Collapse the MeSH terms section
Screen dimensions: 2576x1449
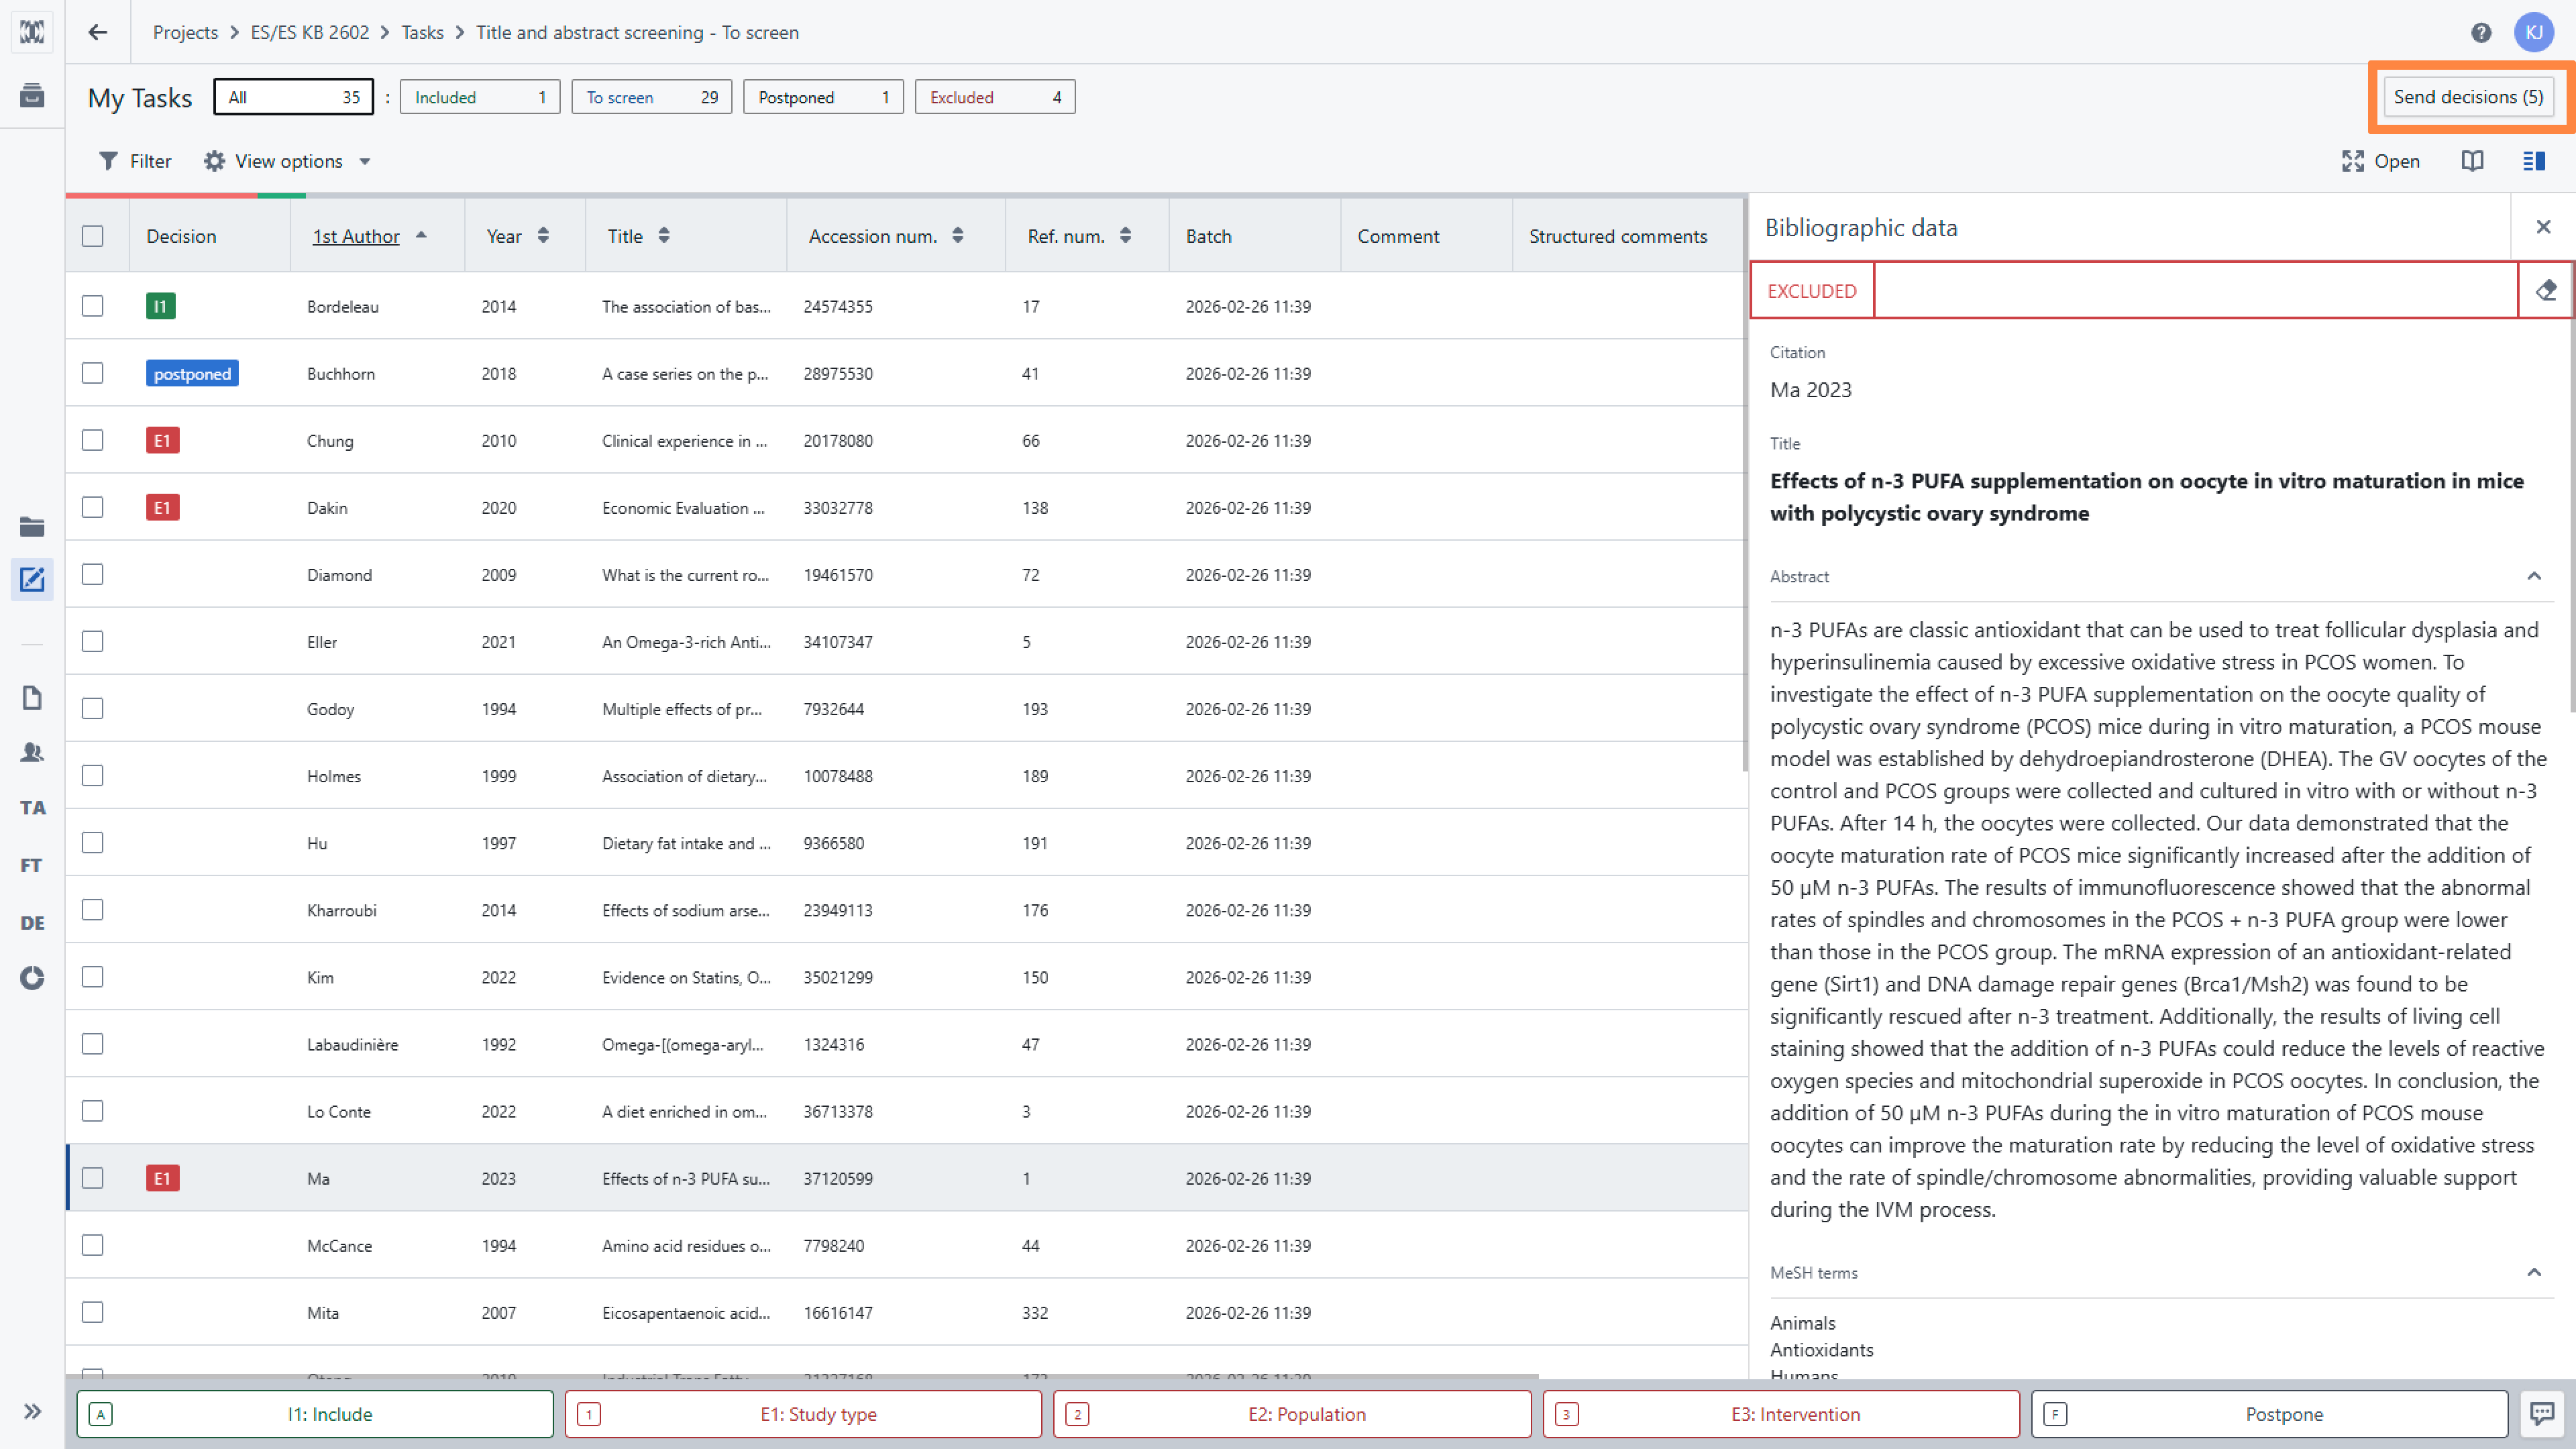click(x=2533, y=1272)
